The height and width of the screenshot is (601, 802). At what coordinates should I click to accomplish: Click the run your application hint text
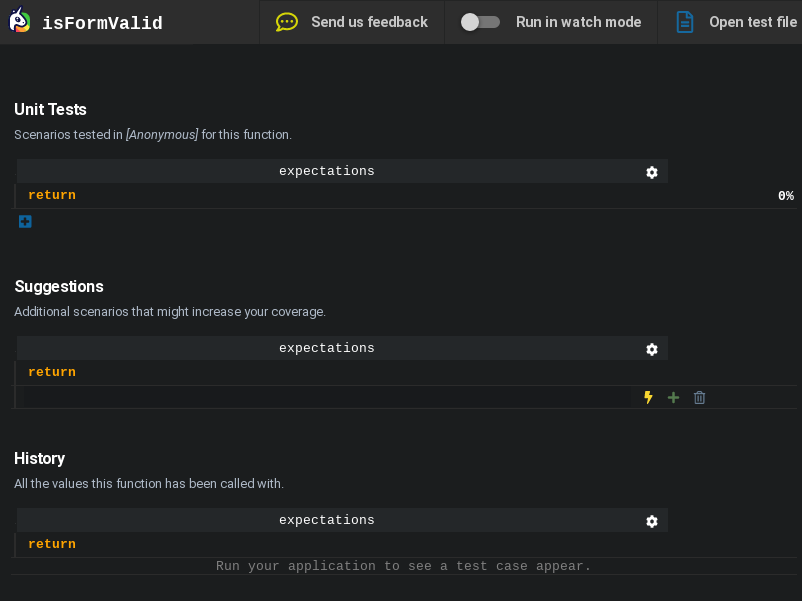point(403,566)
